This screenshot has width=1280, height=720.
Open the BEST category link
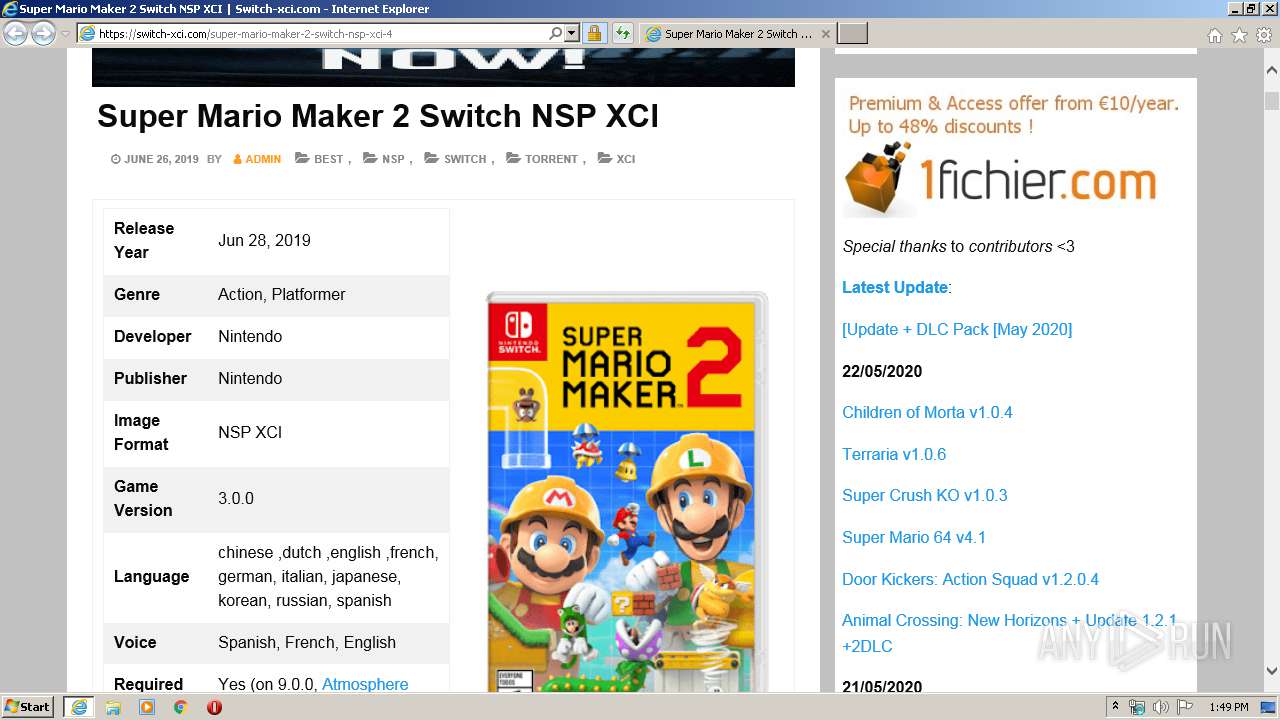click(x=328, y=159)
